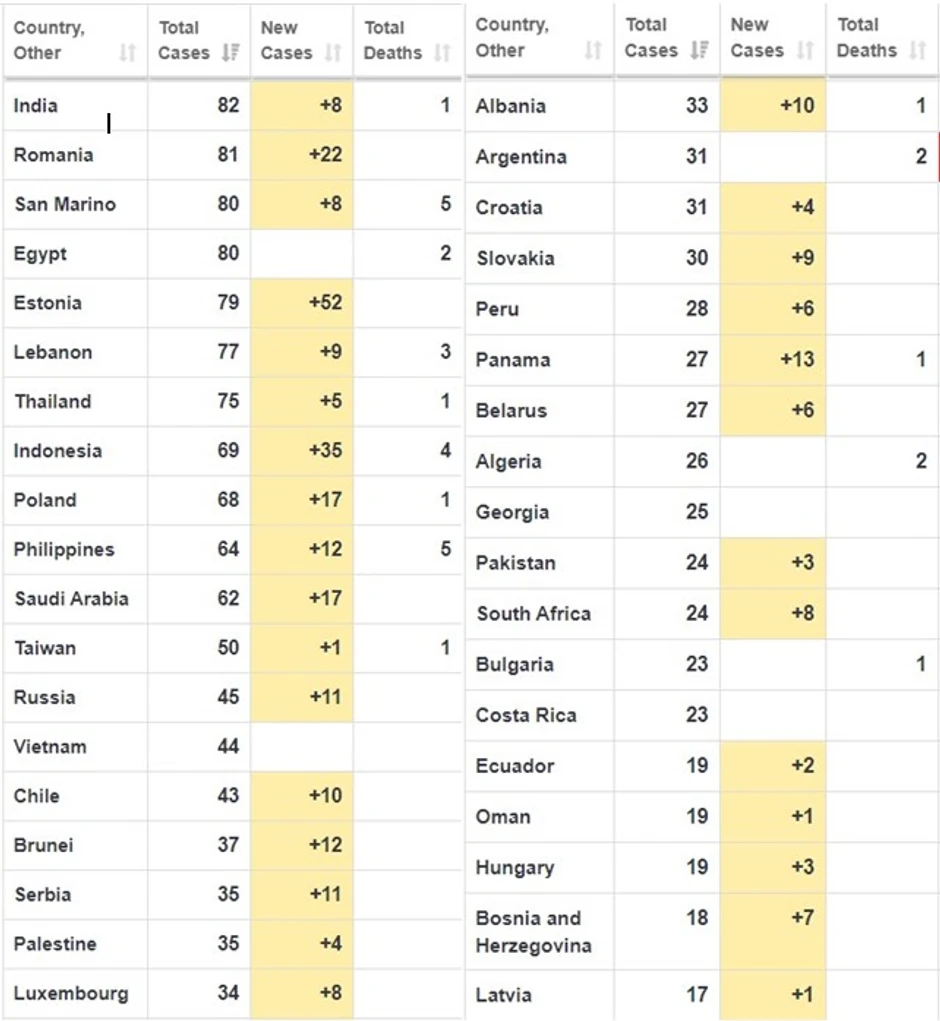
Task: Click the New Cases sort icon in the Albania table
Action: point(805,50)
